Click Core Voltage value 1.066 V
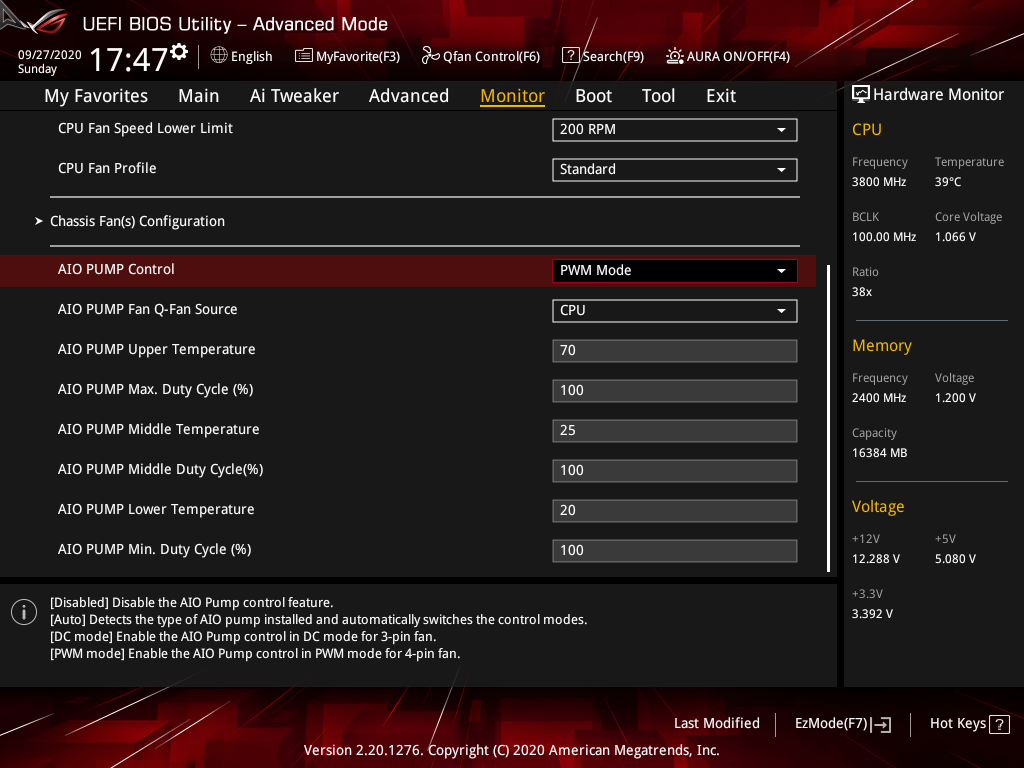1024x768 pixels. click(x=955, y=237)
